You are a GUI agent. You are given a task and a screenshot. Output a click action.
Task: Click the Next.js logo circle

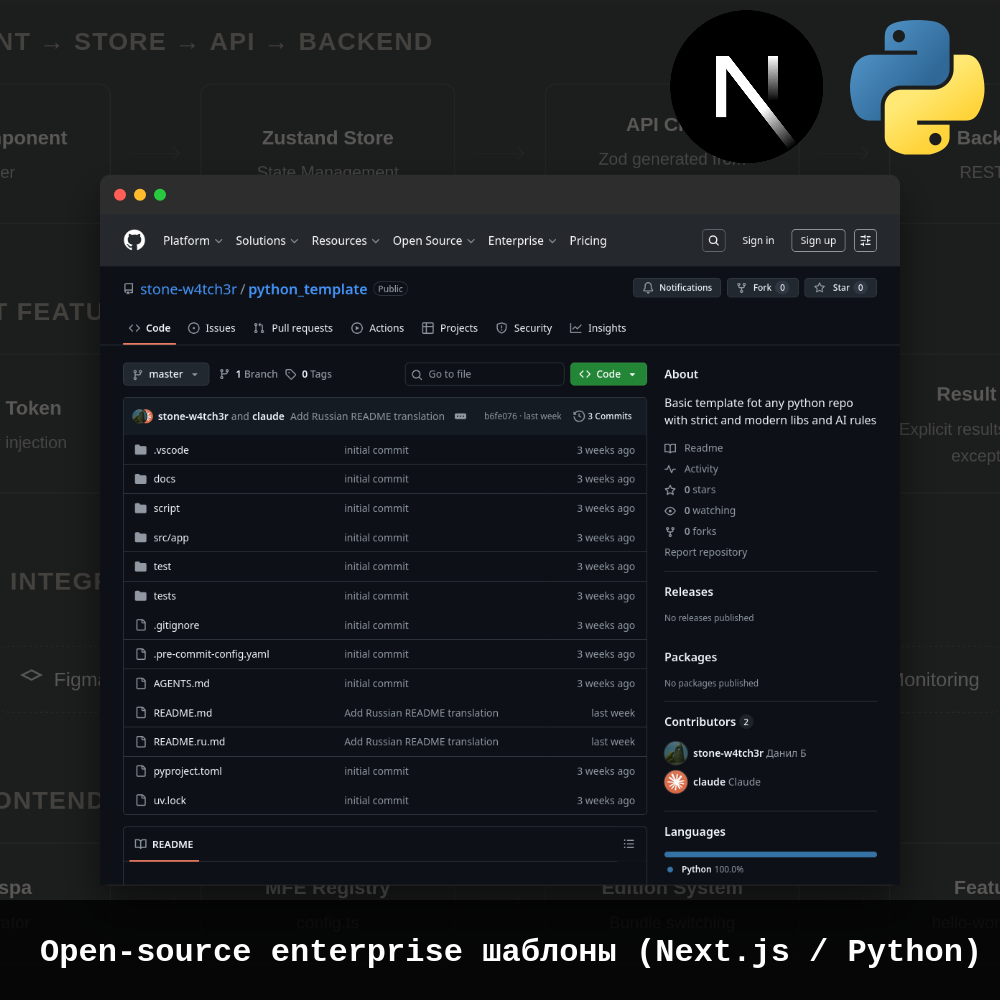tap(746, 87)
